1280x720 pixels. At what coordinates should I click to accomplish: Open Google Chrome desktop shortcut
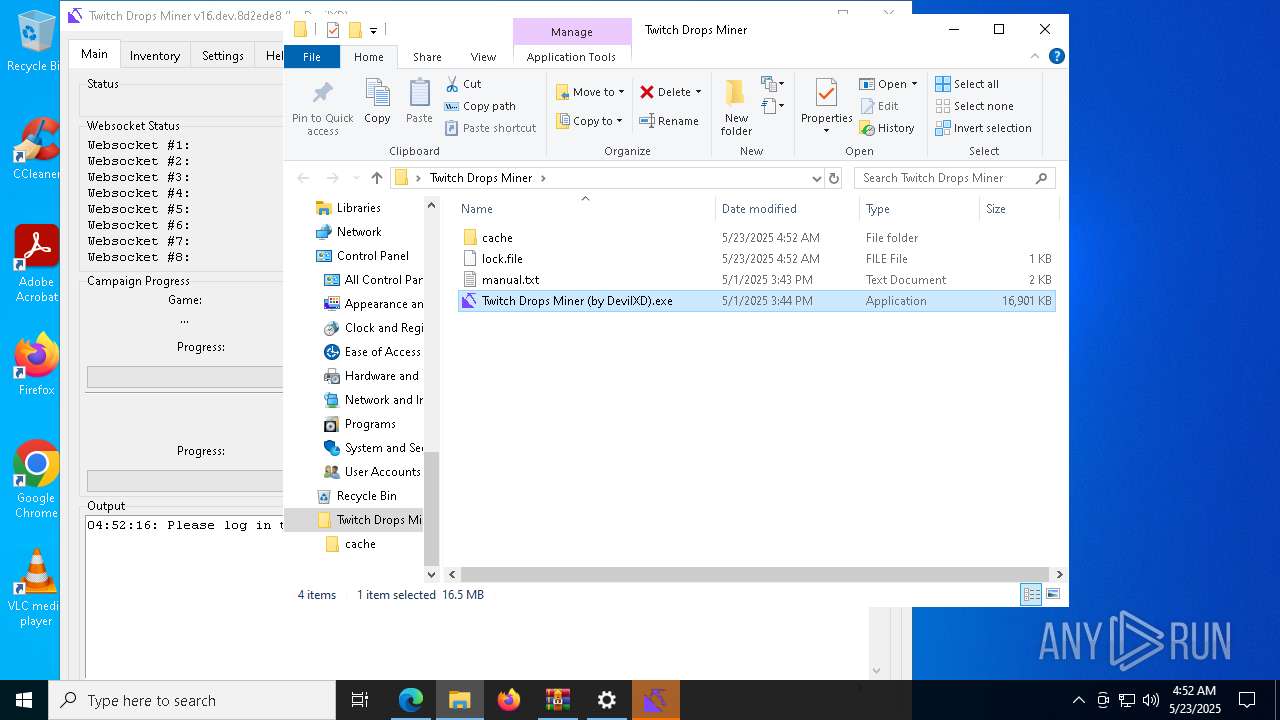pyautogui.click(x=36, y=480)
